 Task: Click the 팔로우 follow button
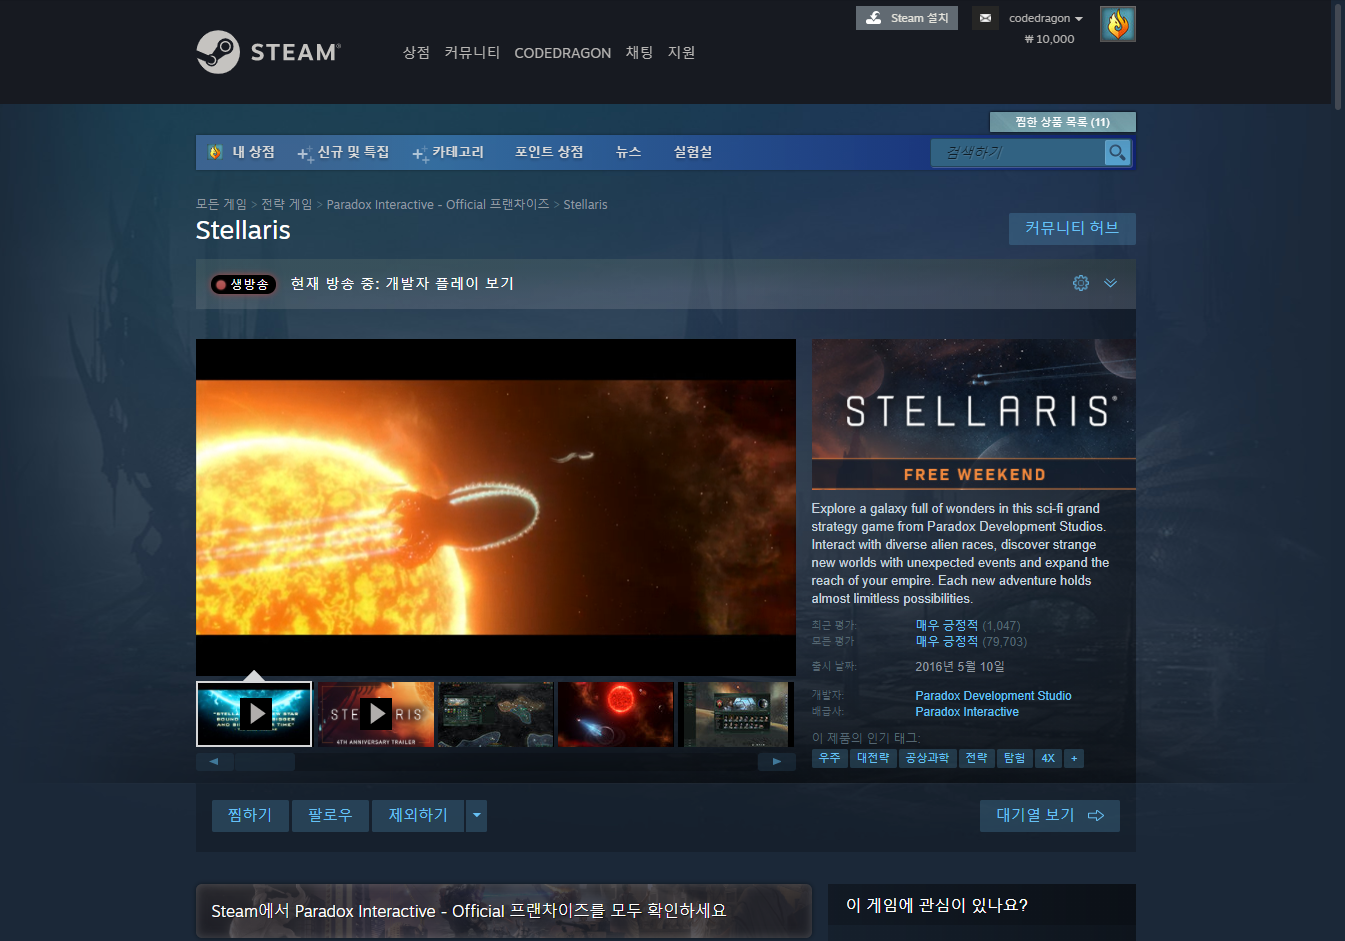(330, 816)
